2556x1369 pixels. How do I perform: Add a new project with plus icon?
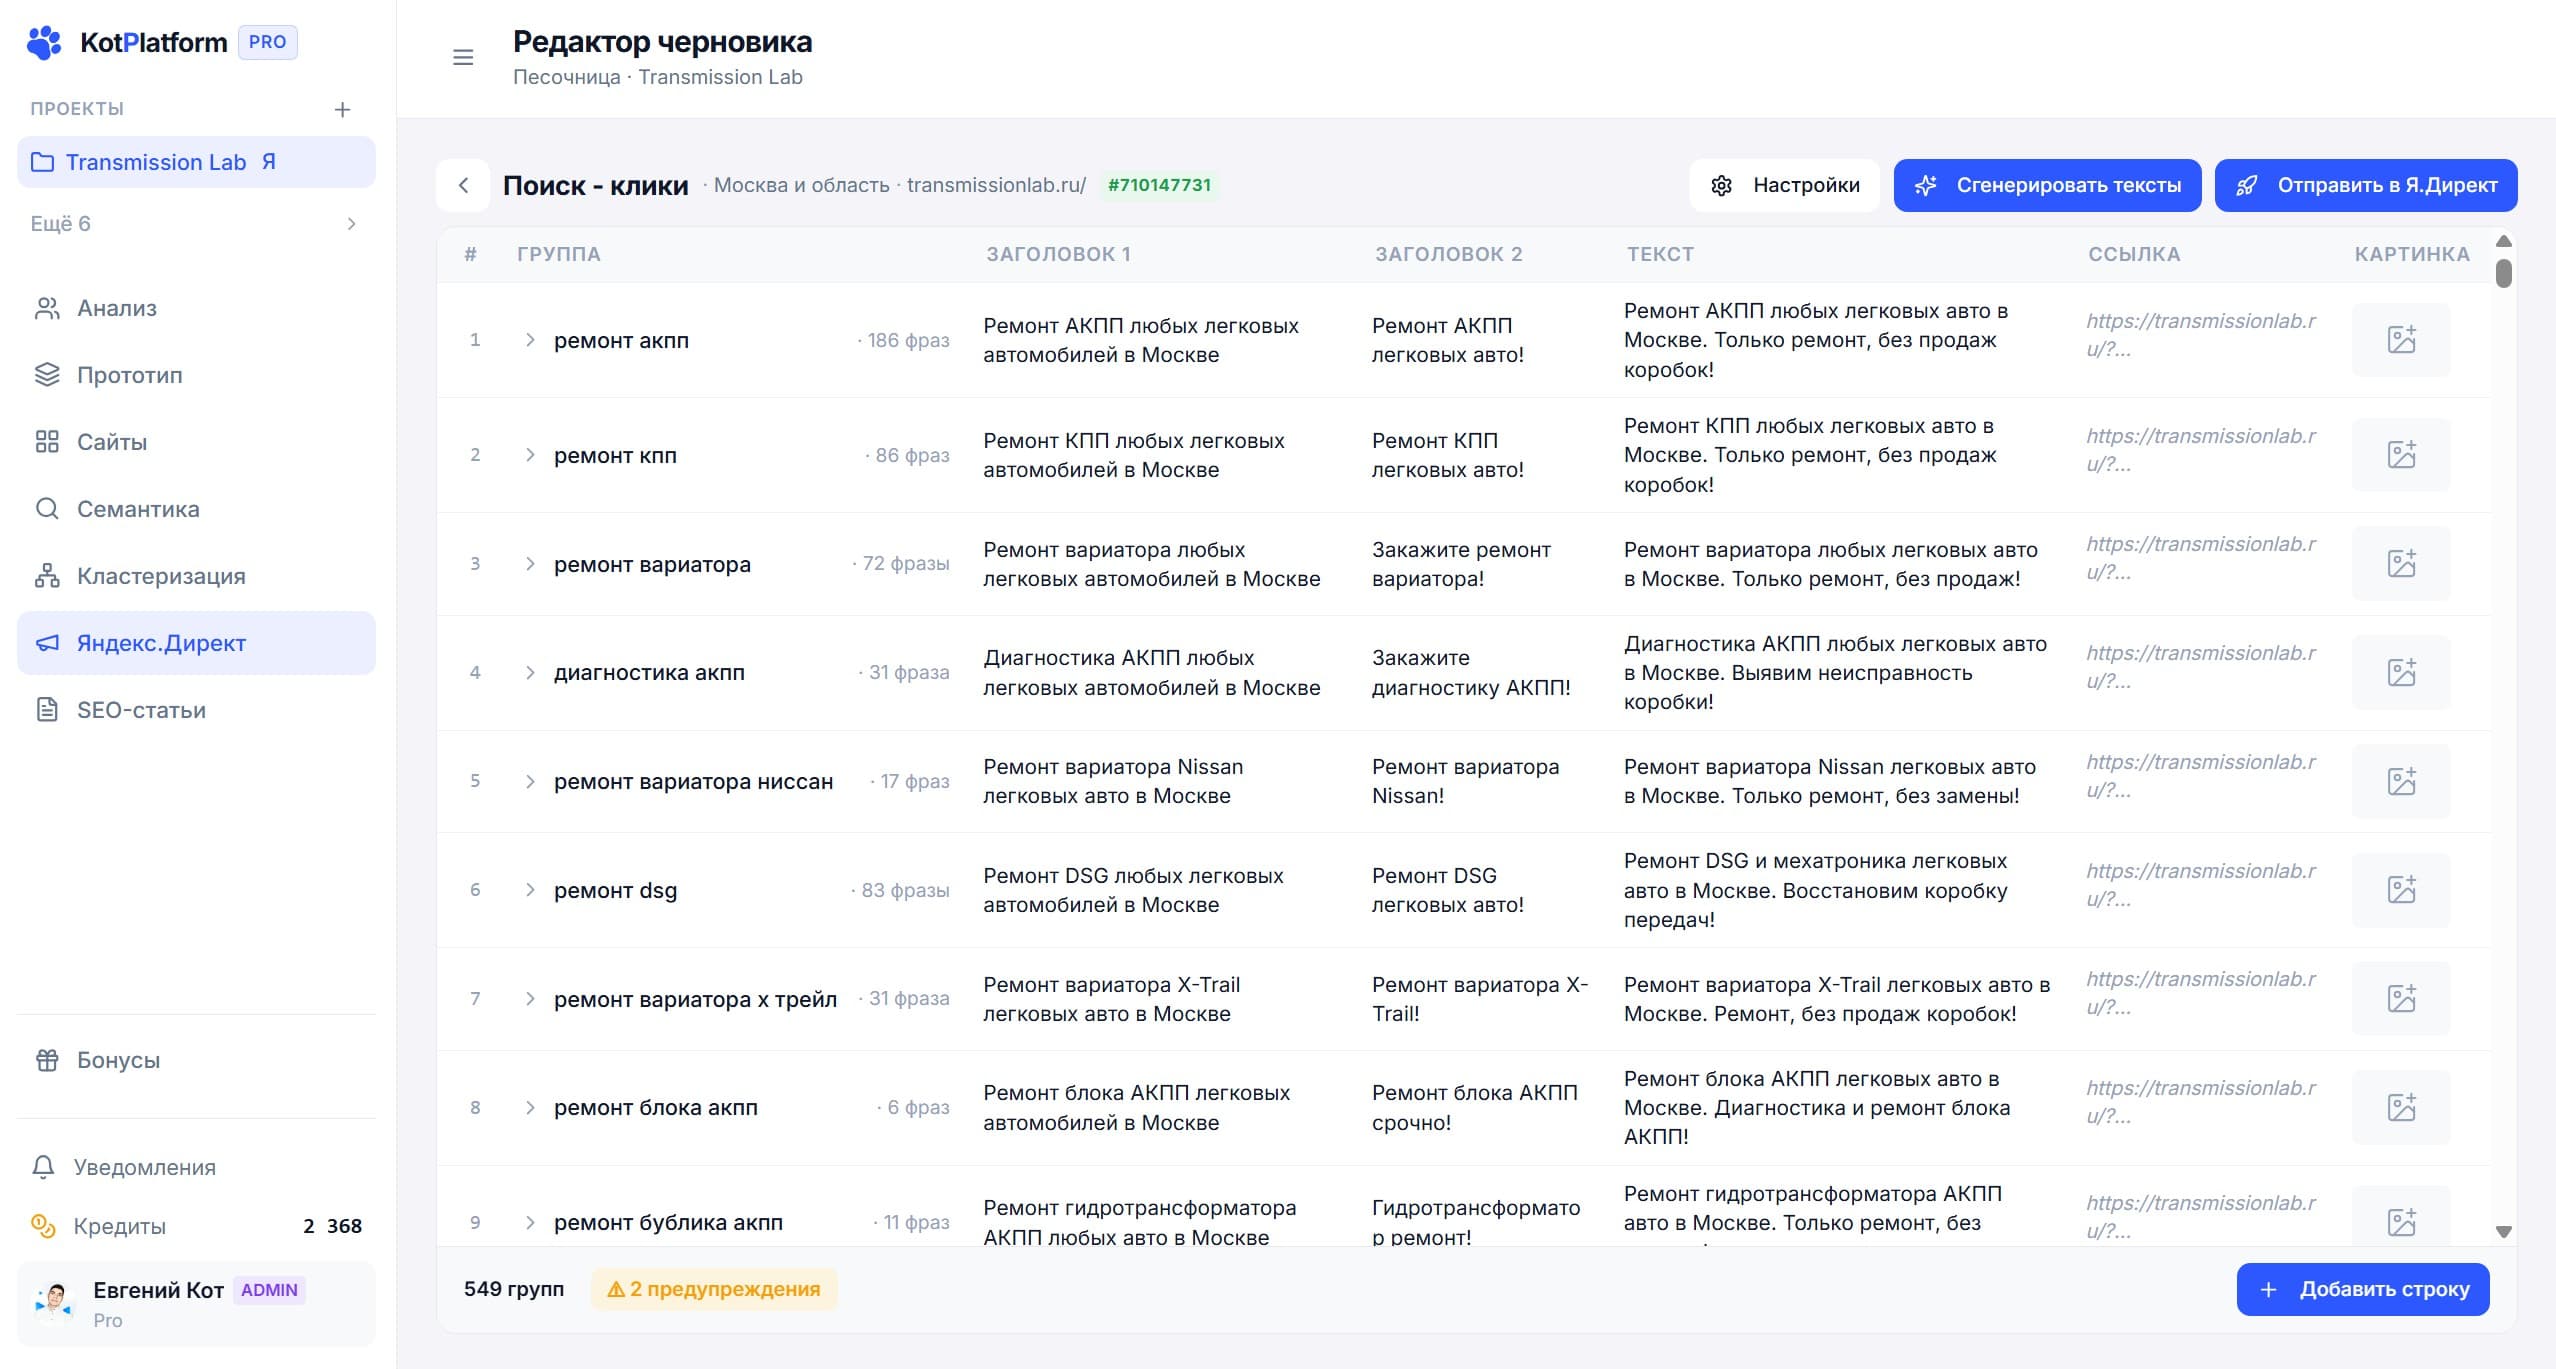(342, 109)
